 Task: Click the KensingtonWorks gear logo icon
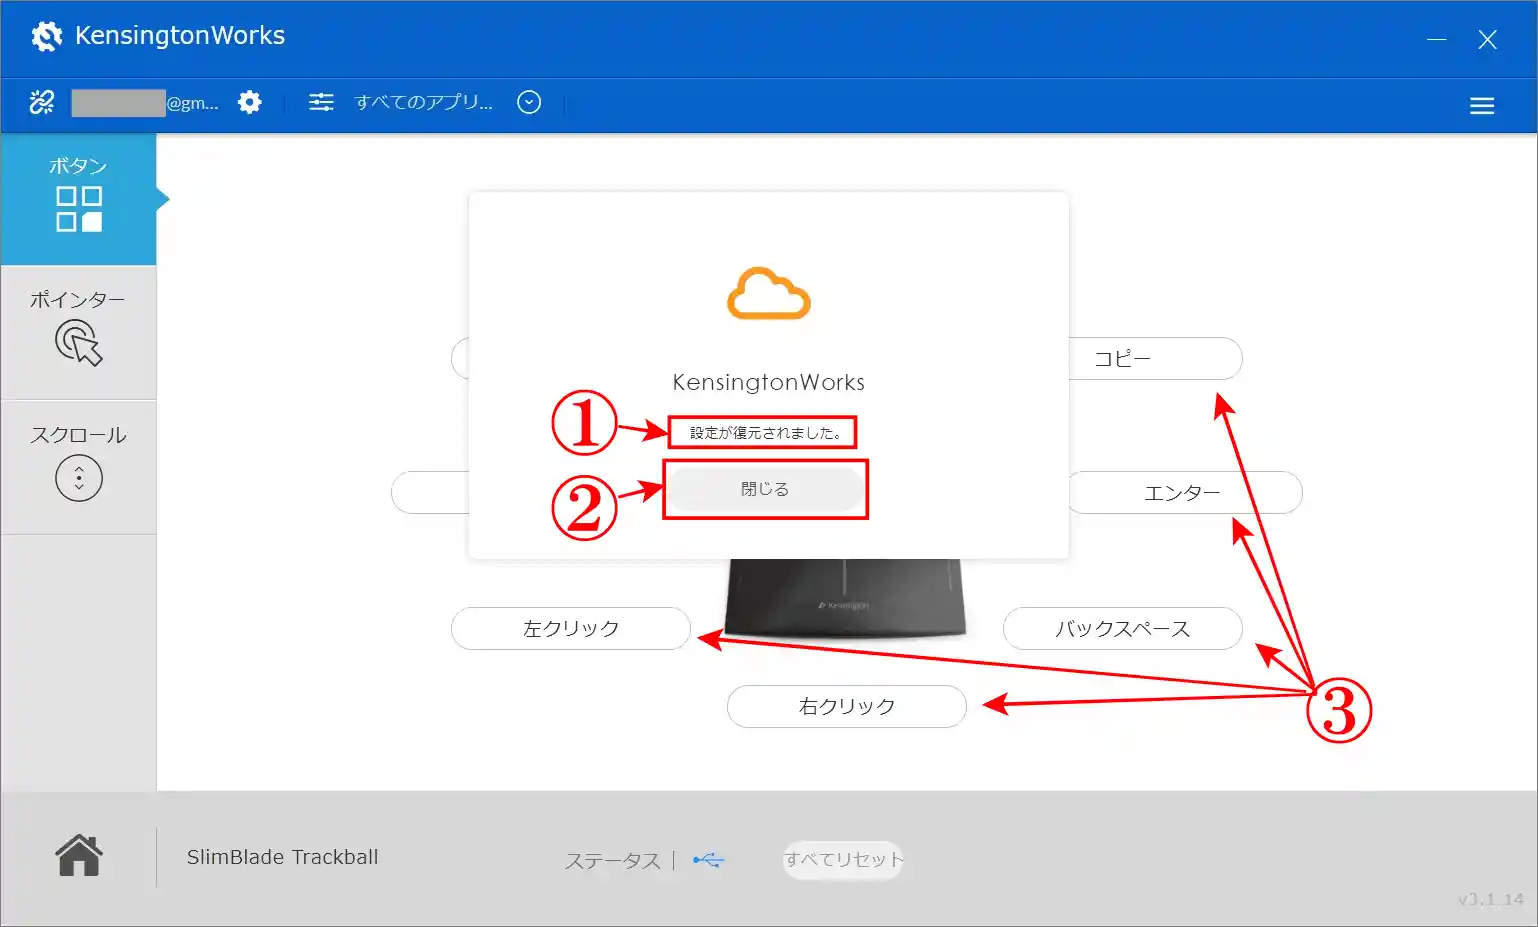[46, 36]
